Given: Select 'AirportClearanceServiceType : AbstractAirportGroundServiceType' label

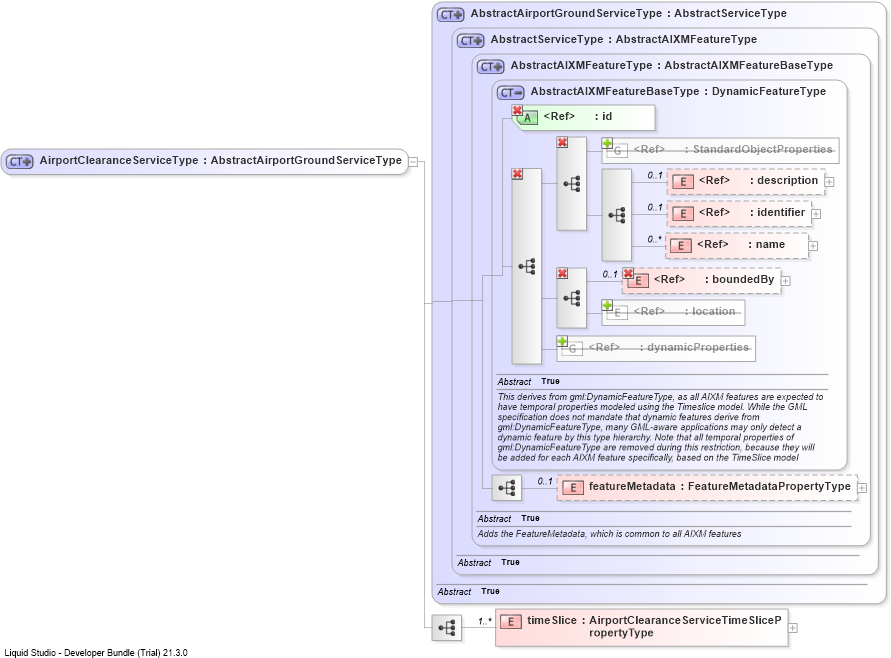Looking at the screenshot, I should [x=220, y=161].
